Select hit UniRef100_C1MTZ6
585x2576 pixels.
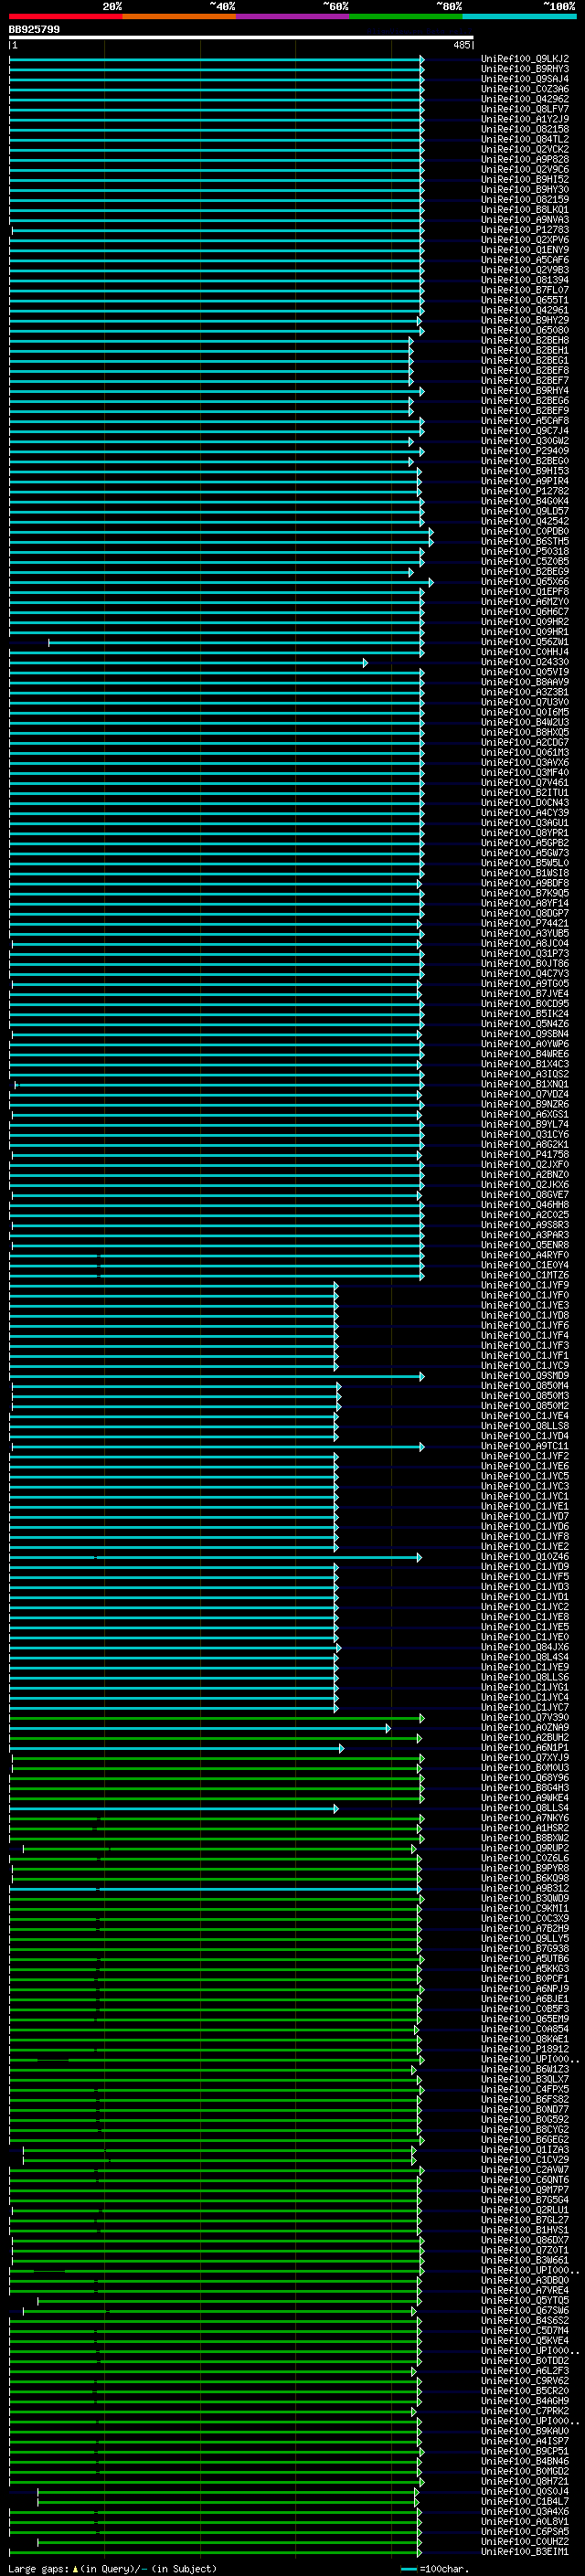(x=525, y=1275)
